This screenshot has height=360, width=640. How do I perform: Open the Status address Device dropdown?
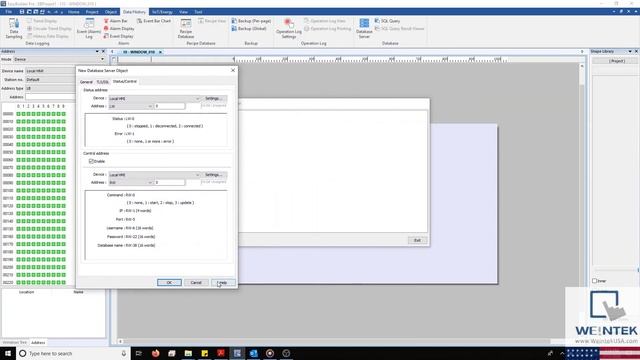154,99
